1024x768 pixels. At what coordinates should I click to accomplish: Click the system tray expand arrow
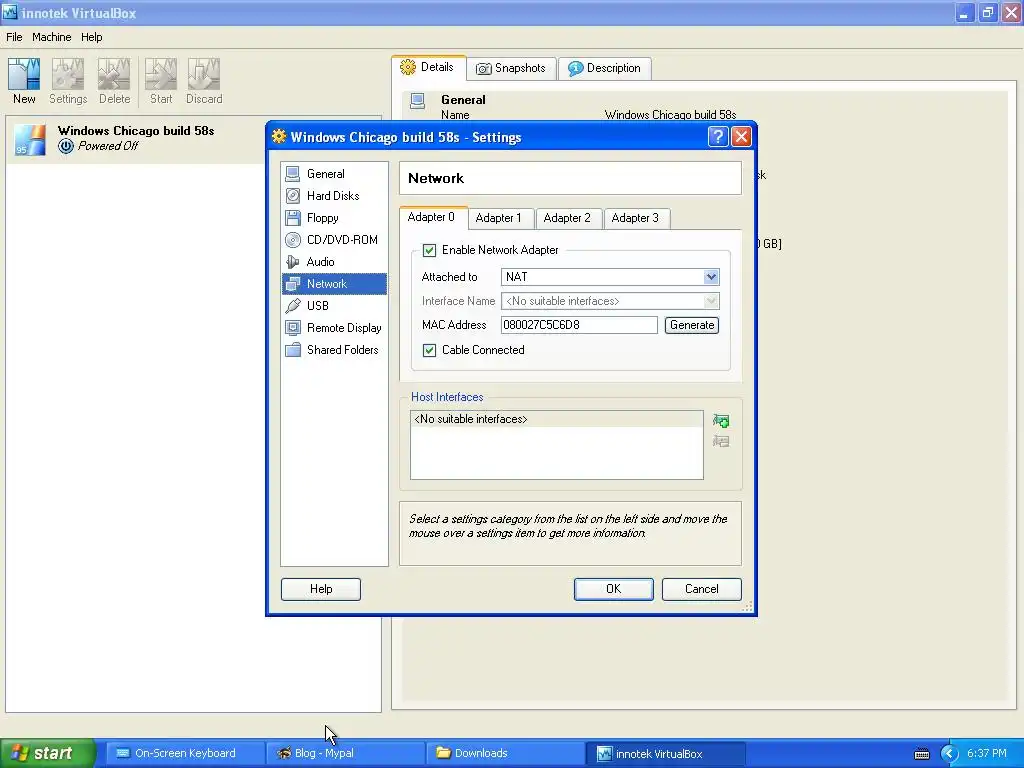949,754
